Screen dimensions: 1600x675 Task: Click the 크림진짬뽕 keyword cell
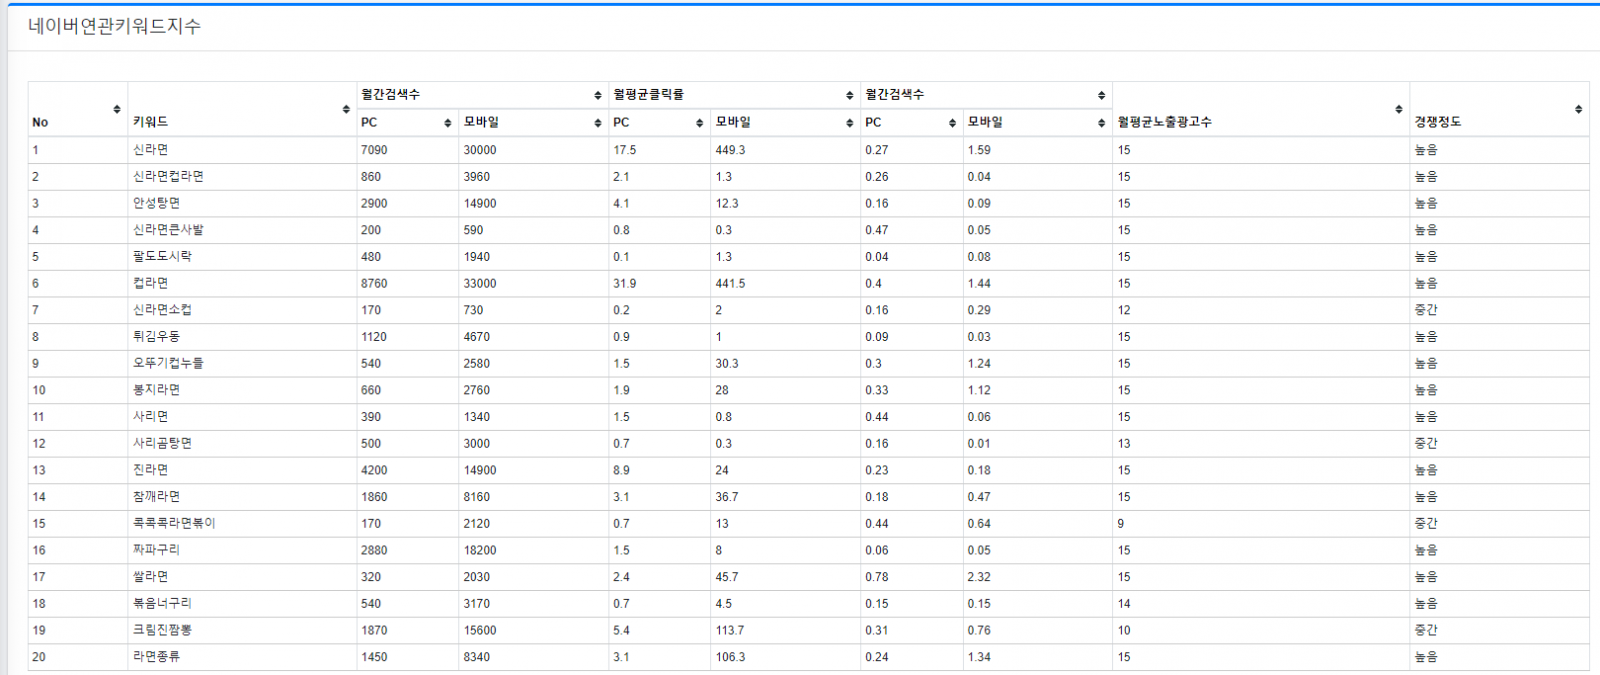point(162,630)
